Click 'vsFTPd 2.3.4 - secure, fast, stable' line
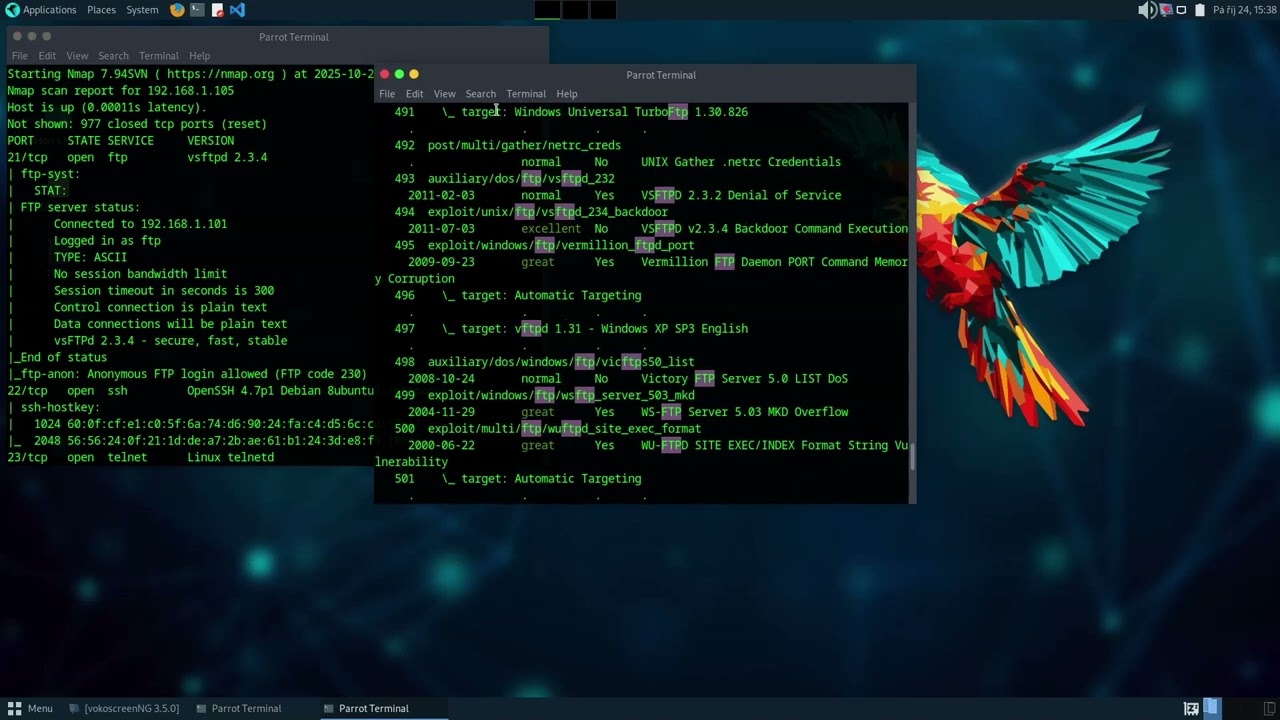The width and height of the screenshot is (1280, 720). pos(170,340)
